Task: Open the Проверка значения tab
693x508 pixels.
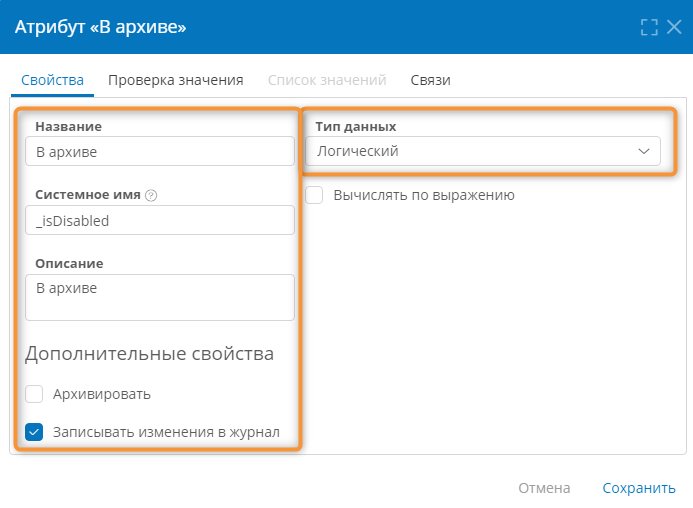Action: [175, 80]
